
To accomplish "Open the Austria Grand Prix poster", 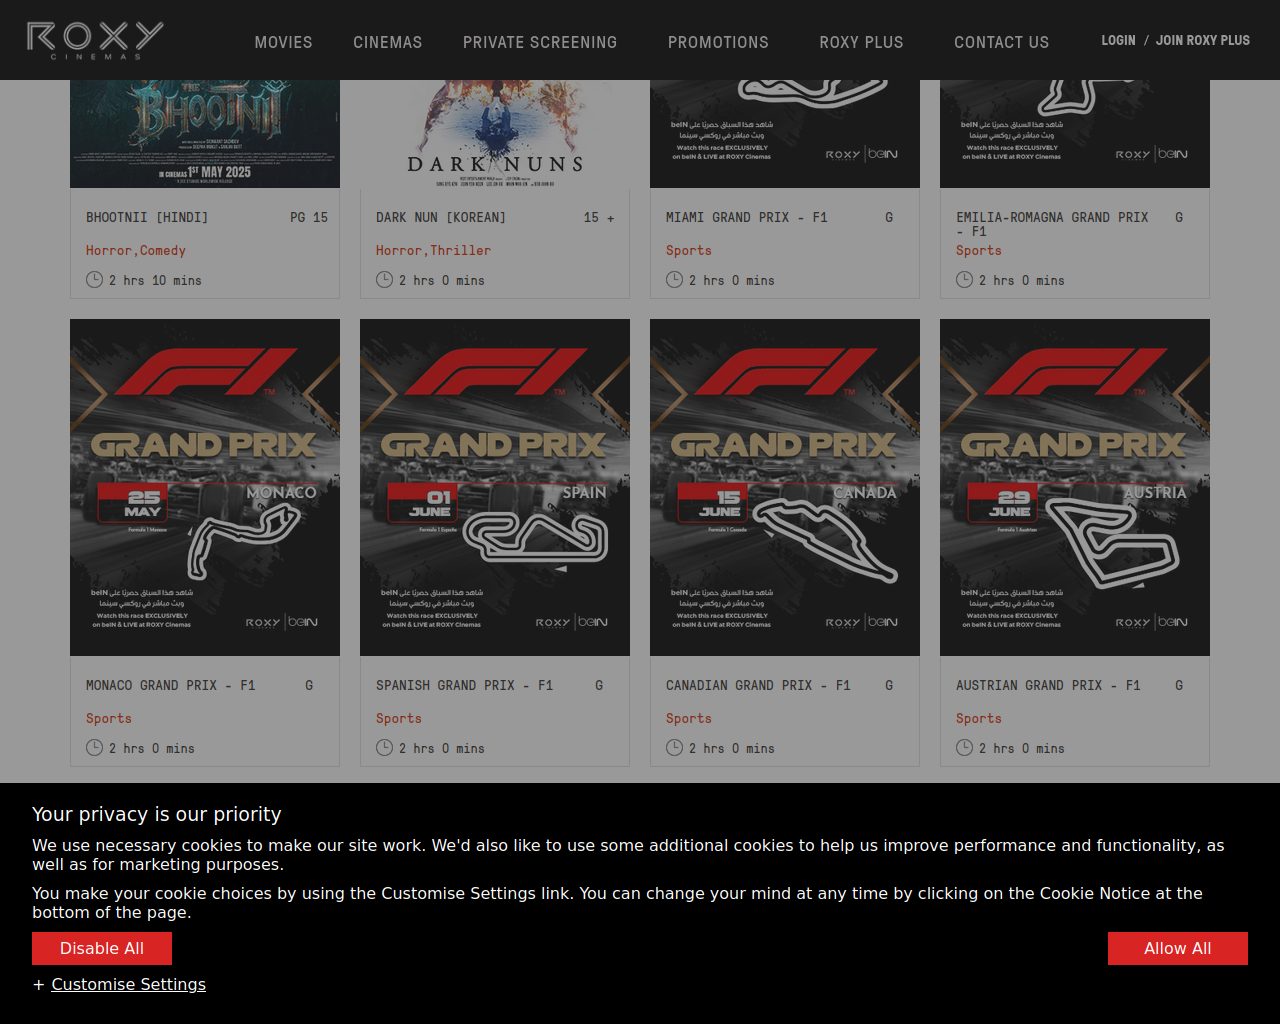I will click(x=1075, y=487).
